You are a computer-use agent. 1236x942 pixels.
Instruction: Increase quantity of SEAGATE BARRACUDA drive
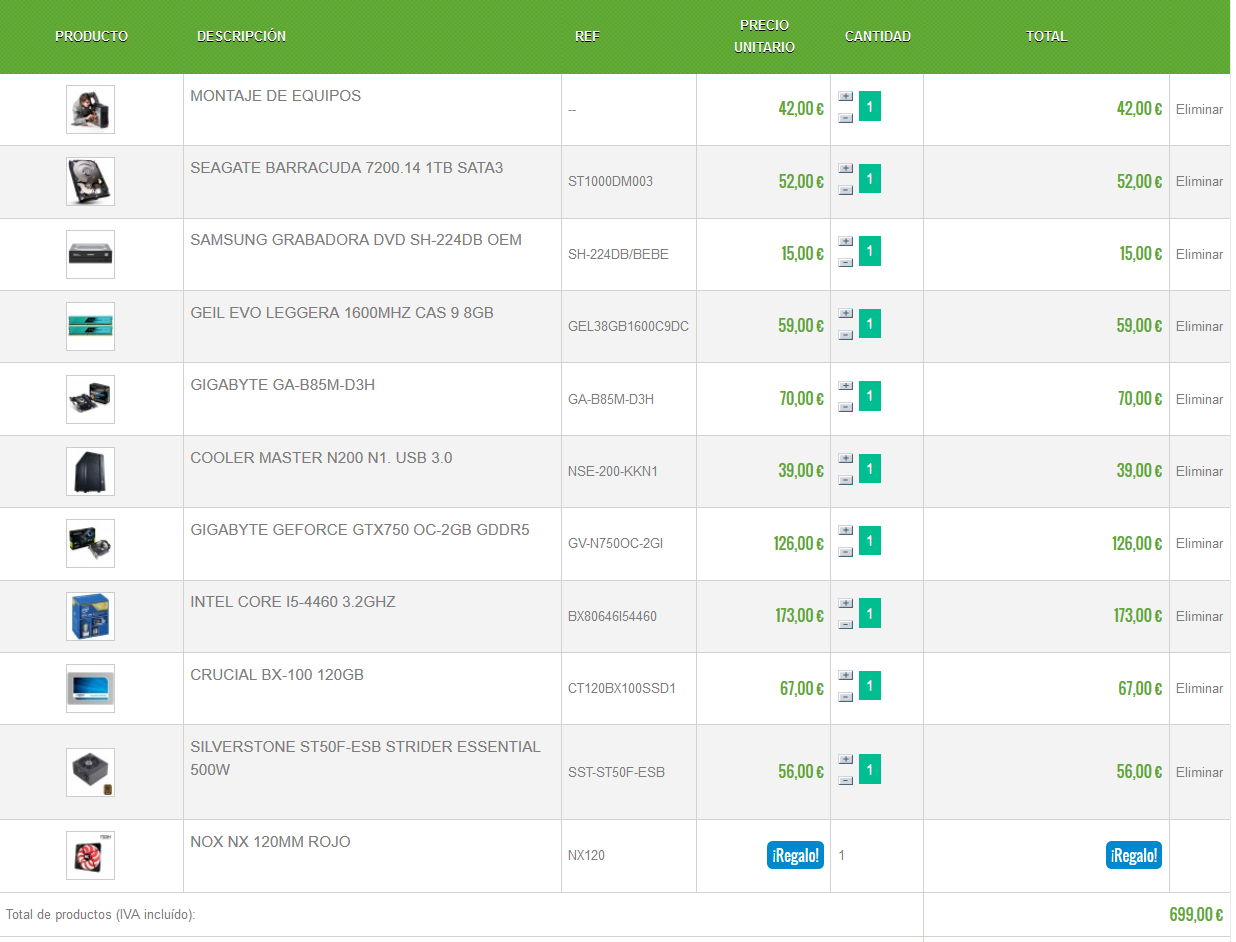[x=845, y=170]
